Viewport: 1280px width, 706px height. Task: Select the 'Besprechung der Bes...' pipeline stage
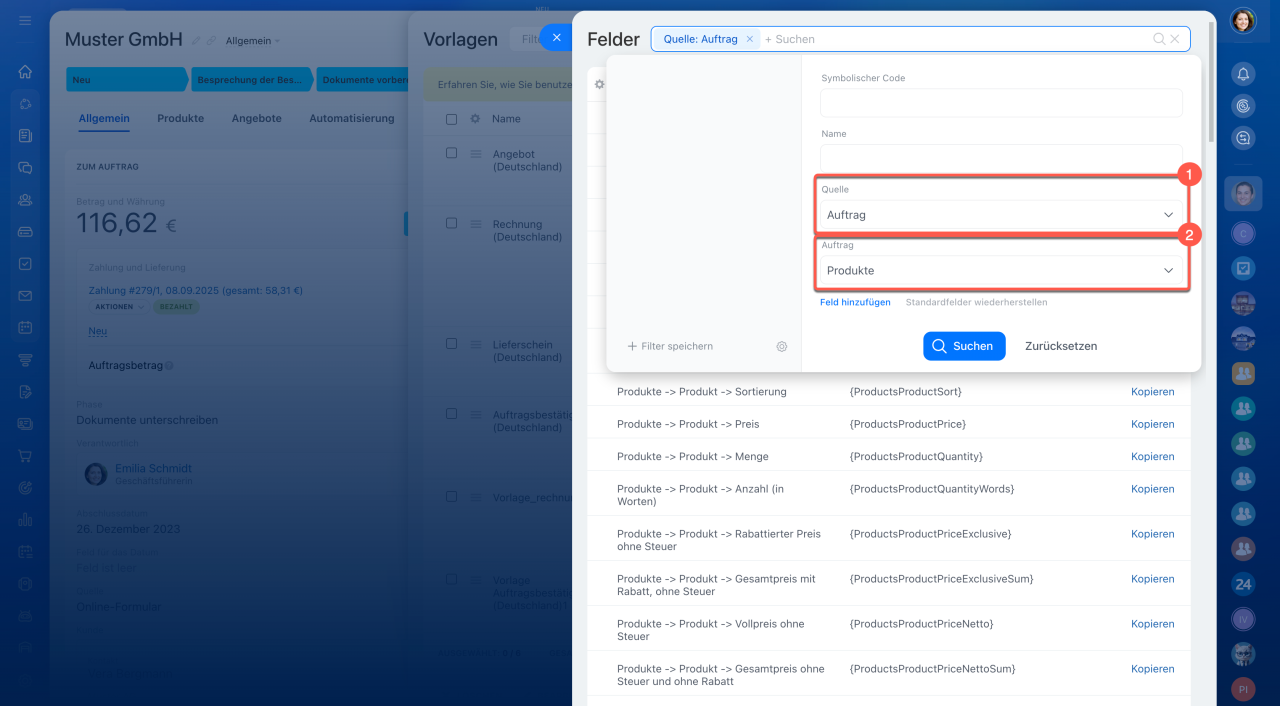[250, 80]
